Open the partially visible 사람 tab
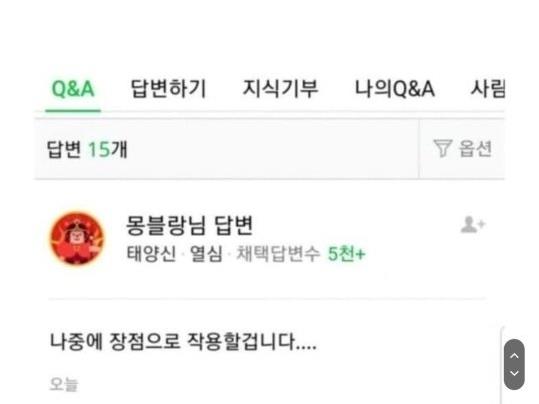The width and height of the screenshot is (539, 404). (488, 89)
